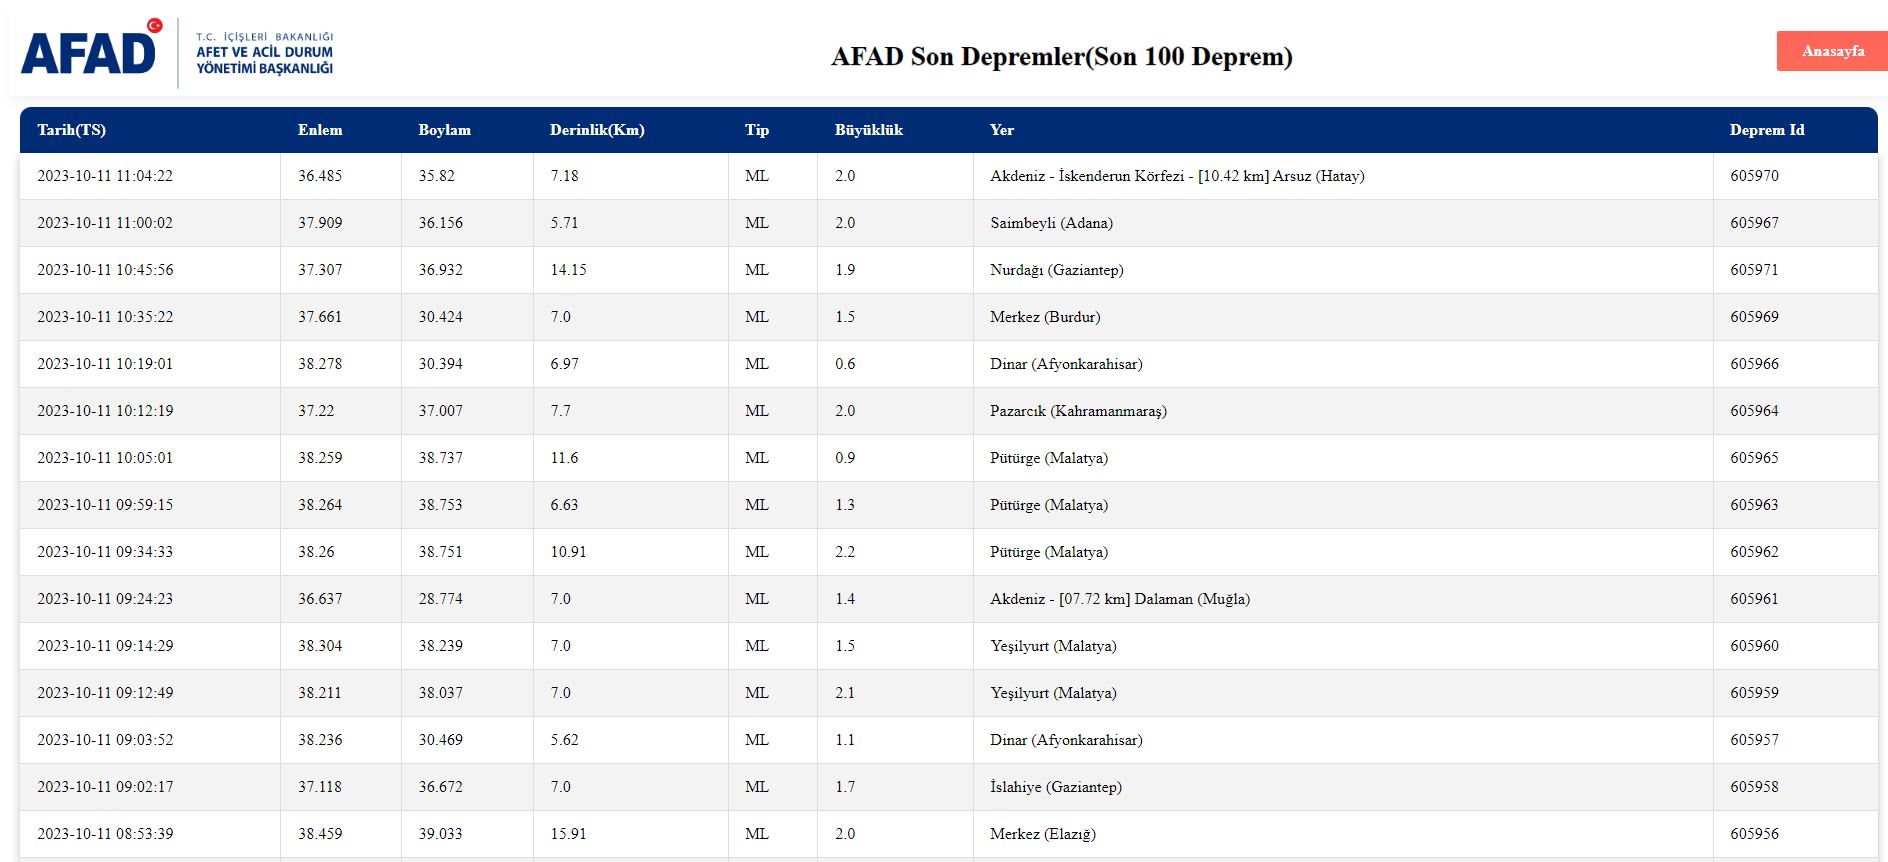Screen dimensions: 1888x862
Task: Open the Anasayfa button
Action: pyautogui.click(x=1832, y=51)
